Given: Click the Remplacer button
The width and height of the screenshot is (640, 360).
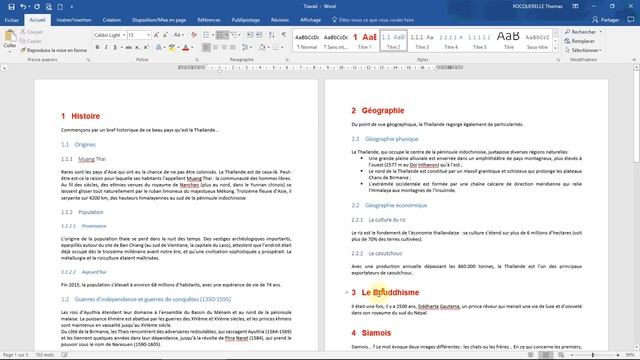Looking at the screenshot, I should click(579, 41).
